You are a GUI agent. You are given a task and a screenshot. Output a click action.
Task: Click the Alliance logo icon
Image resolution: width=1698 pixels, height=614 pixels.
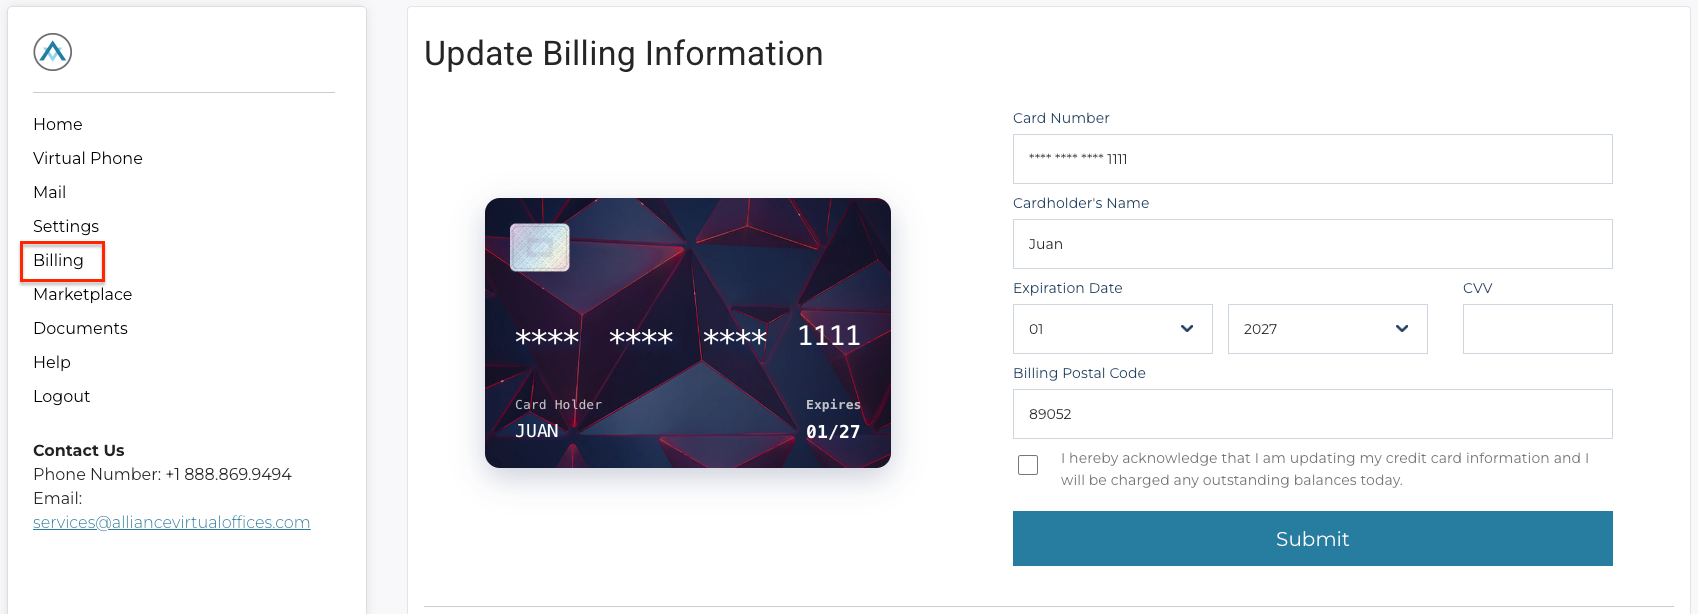pyautogui.click(x=53, y=52)
